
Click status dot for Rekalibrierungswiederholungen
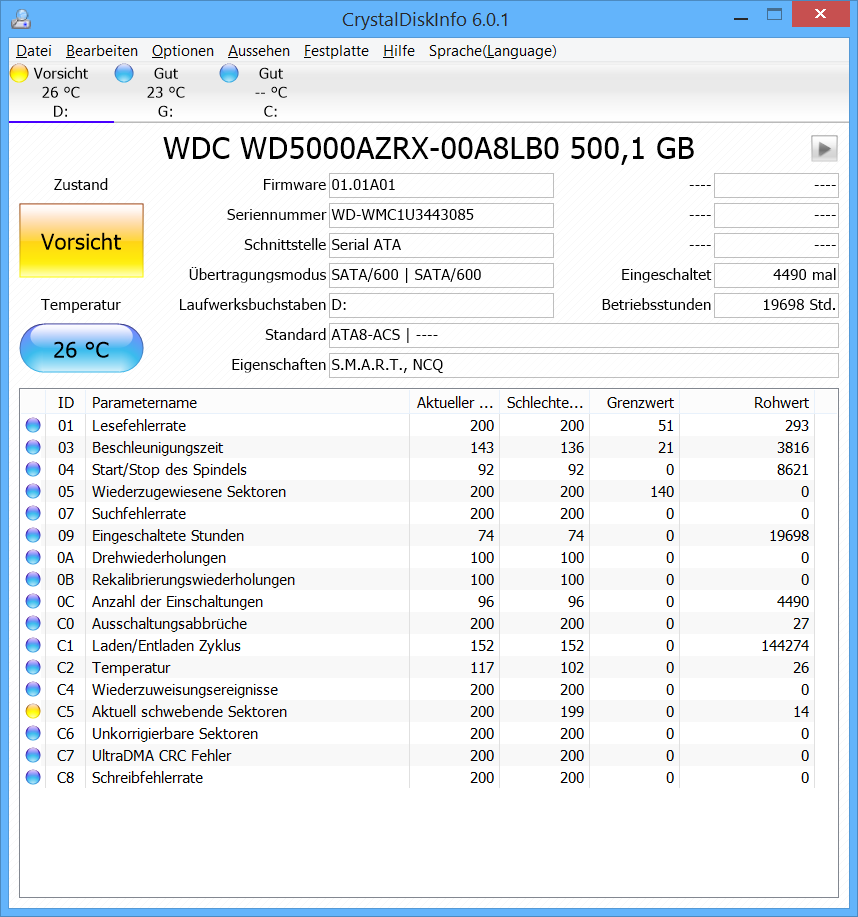33,579
